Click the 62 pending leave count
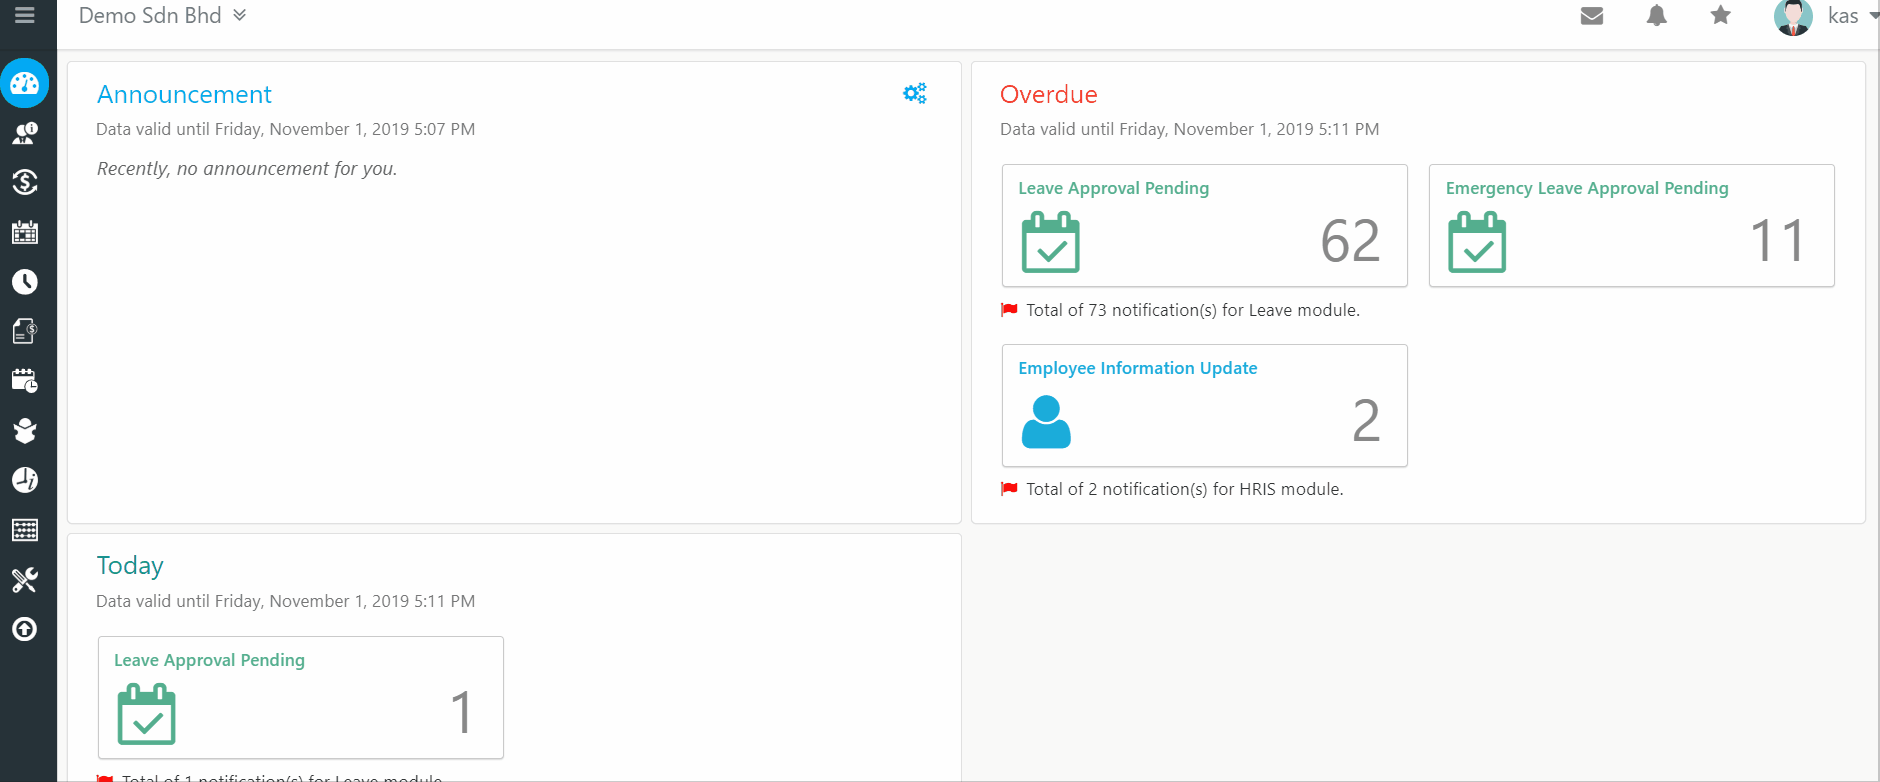Screen dimensions: 1880x782 point(1350,241)
